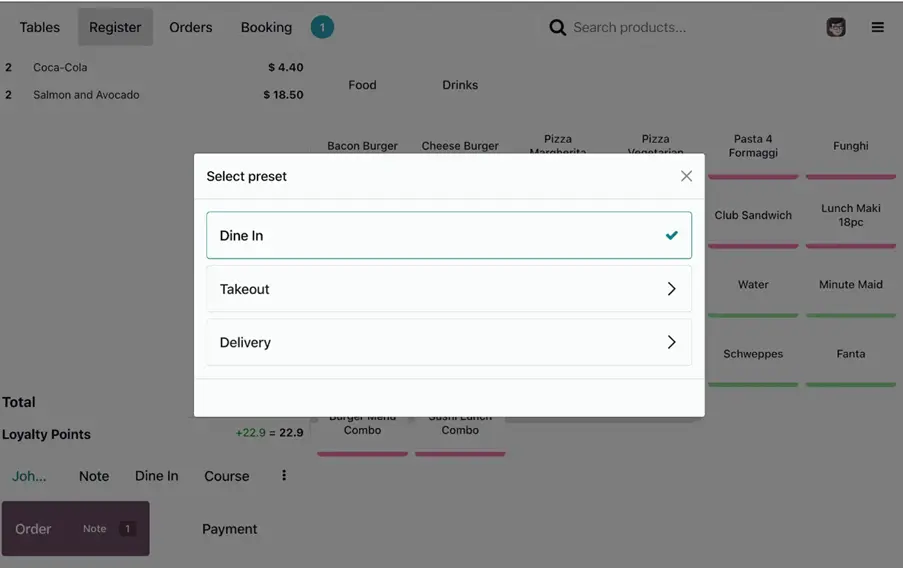Choose the Takeout preset option
Image resolution: width=903 pixels, height=568 pixels.
click(x=448, y=289)
